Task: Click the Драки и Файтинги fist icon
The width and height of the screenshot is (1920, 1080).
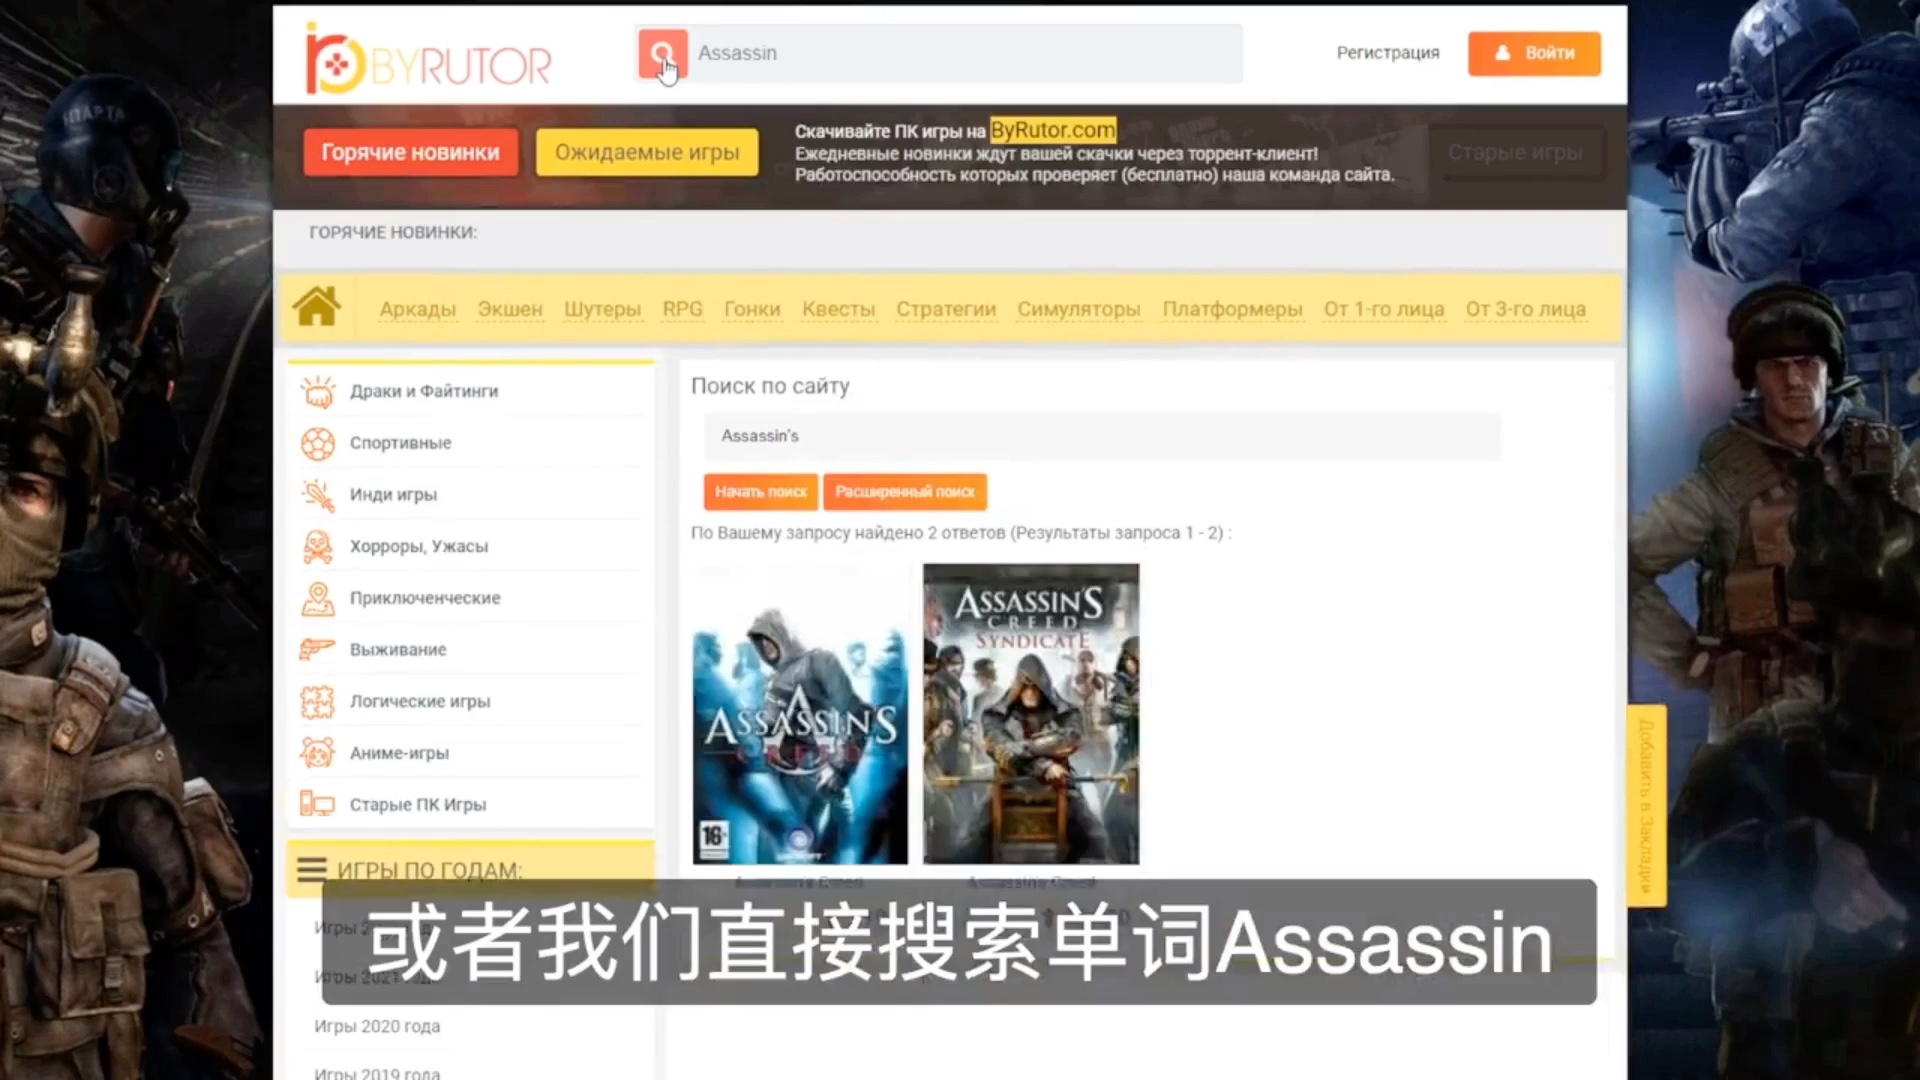Action: [318, 391]
